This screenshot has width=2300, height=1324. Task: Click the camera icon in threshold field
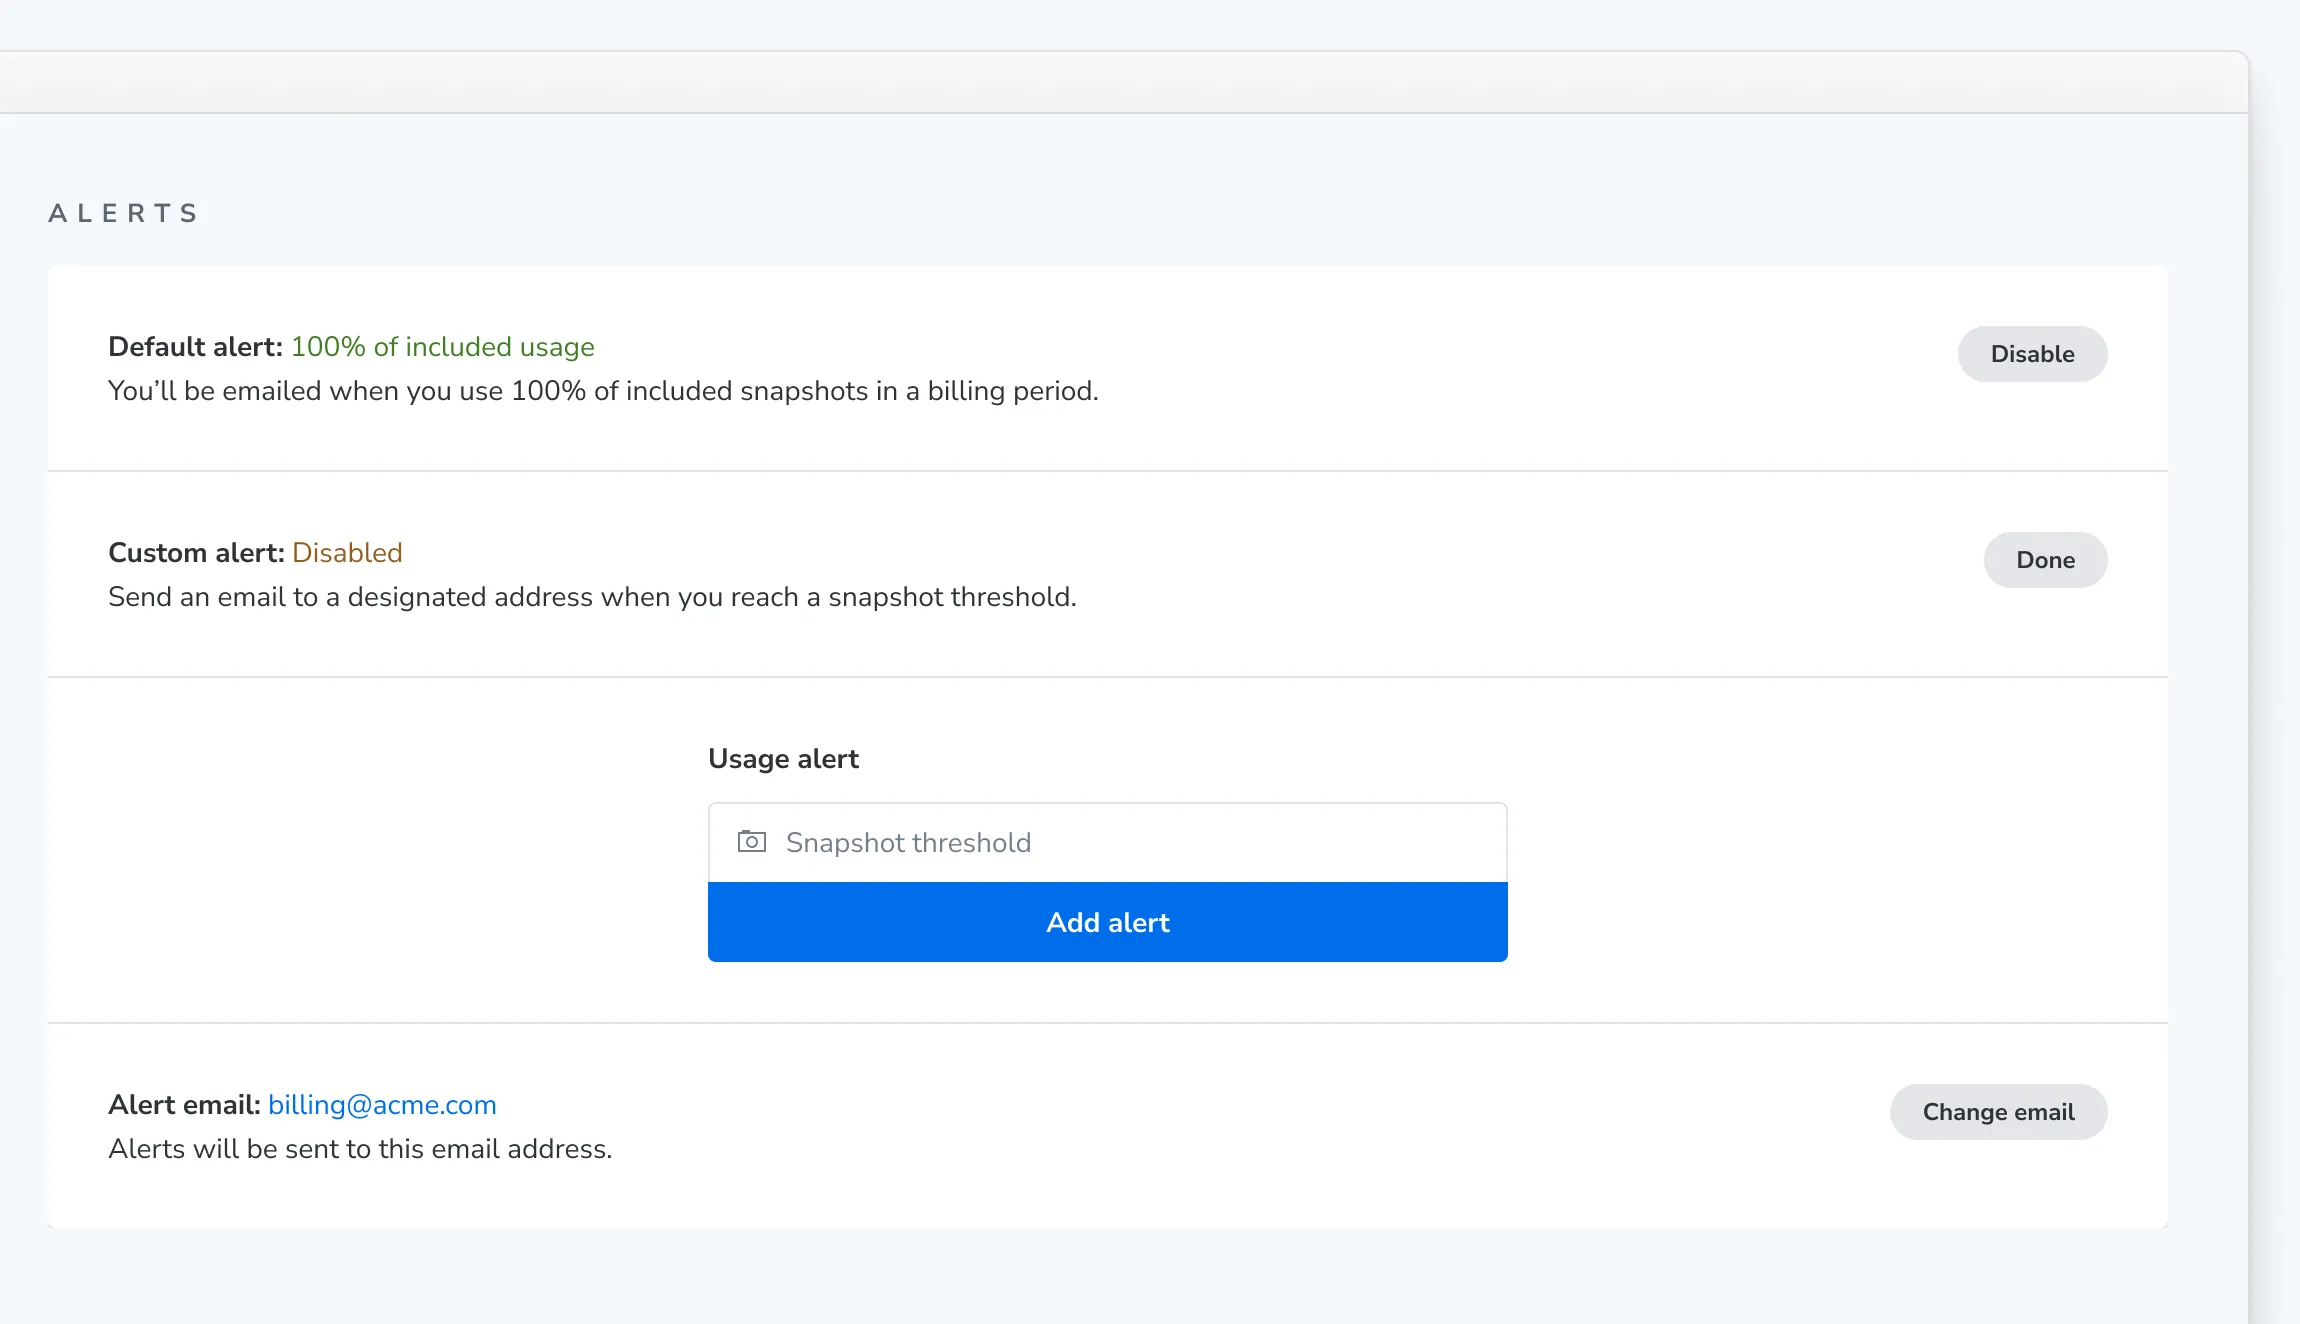[752, 842]
